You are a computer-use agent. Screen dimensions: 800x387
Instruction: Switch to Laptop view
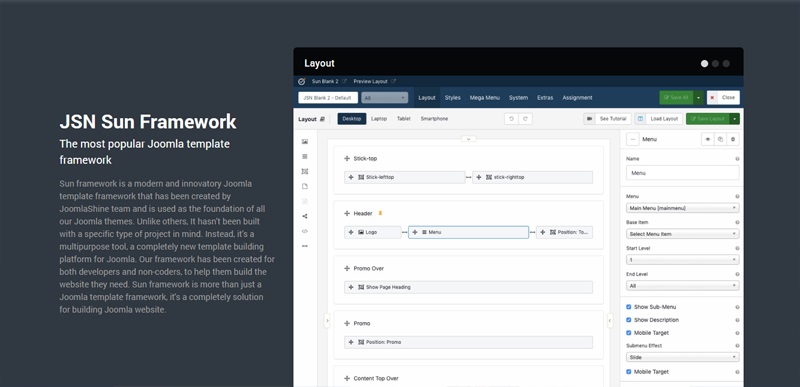(x=379, y=119)
